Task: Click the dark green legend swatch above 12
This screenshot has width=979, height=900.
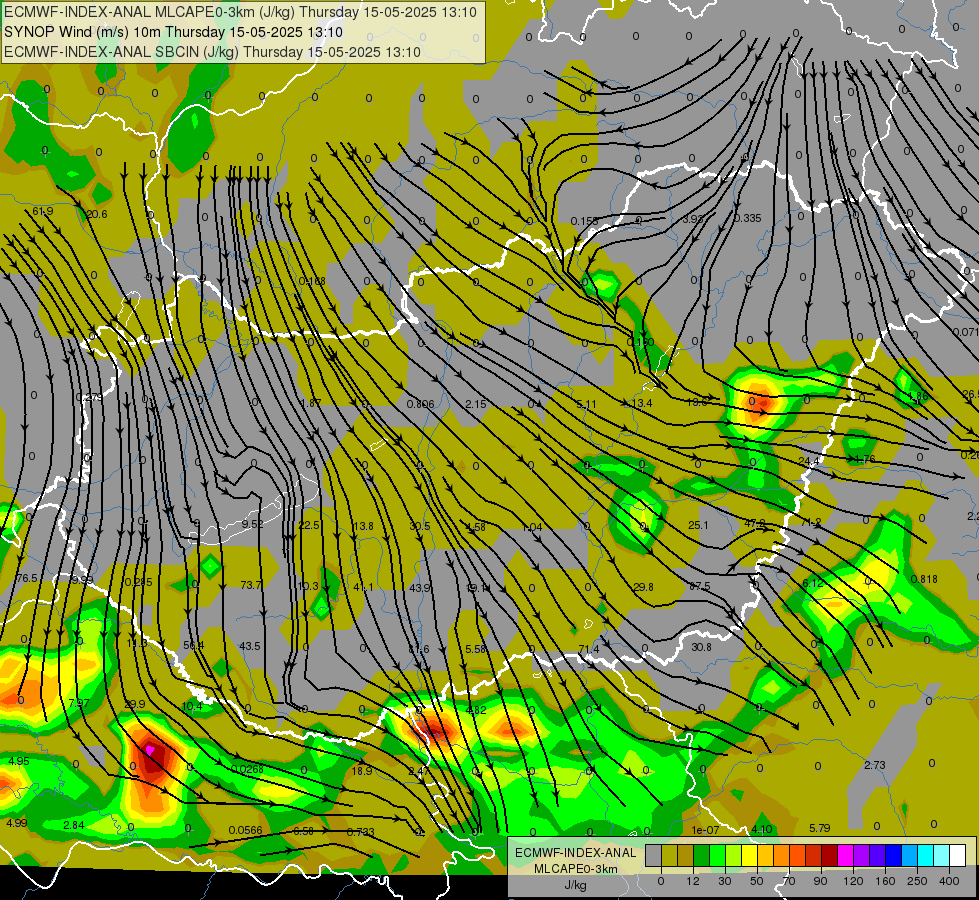Action: pos(702,855)
